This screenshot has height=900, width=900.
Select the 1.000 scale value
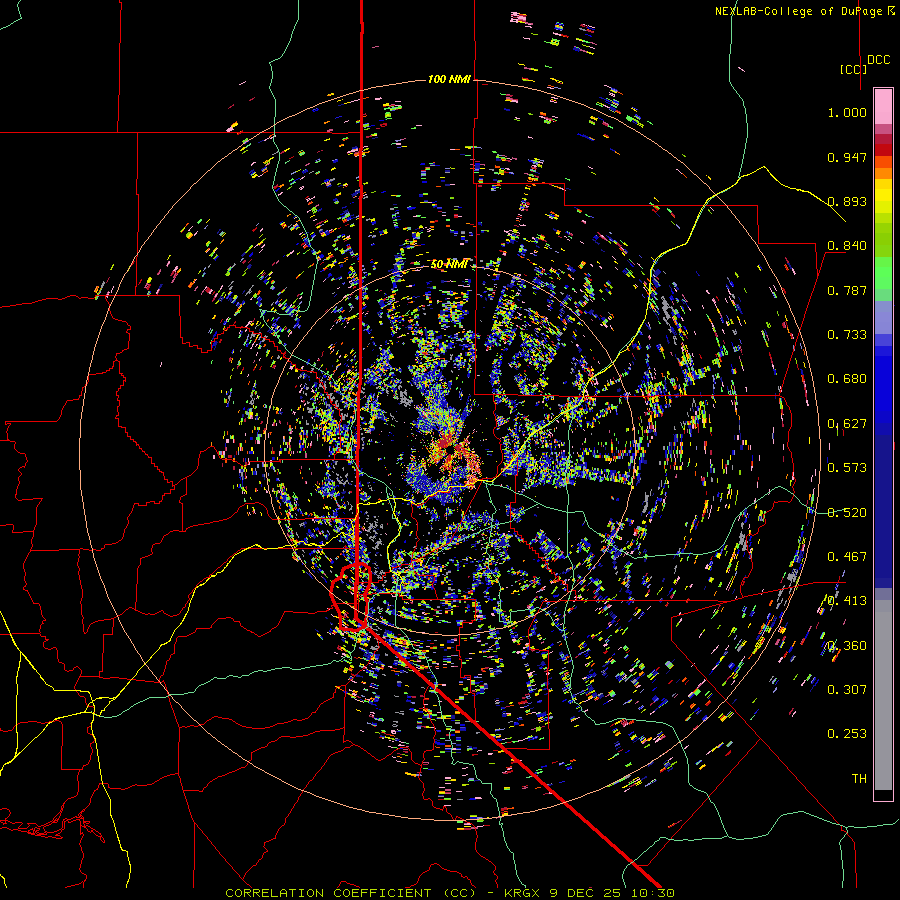pos(847,112)
